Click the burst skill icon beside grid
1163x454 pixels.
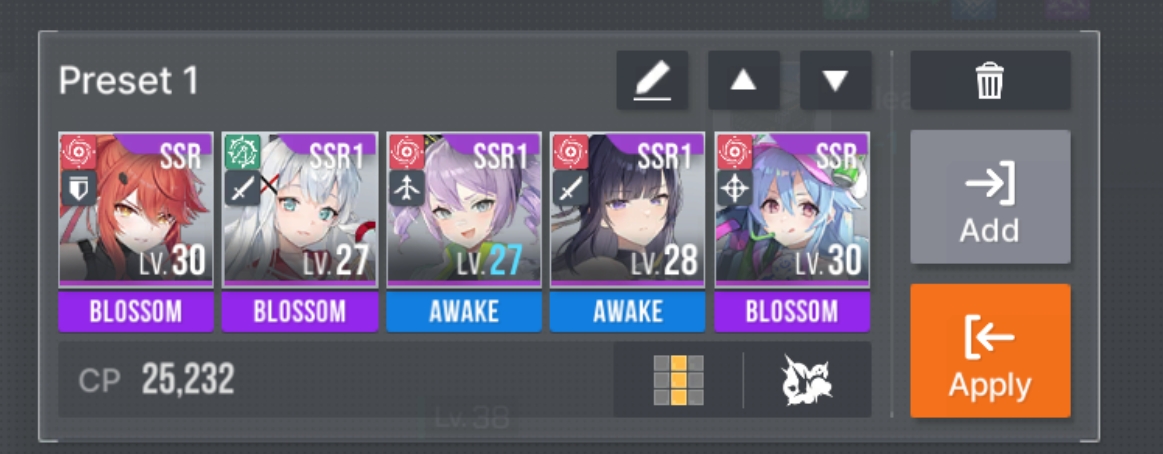pyautogui.click(x=808, y=380)
